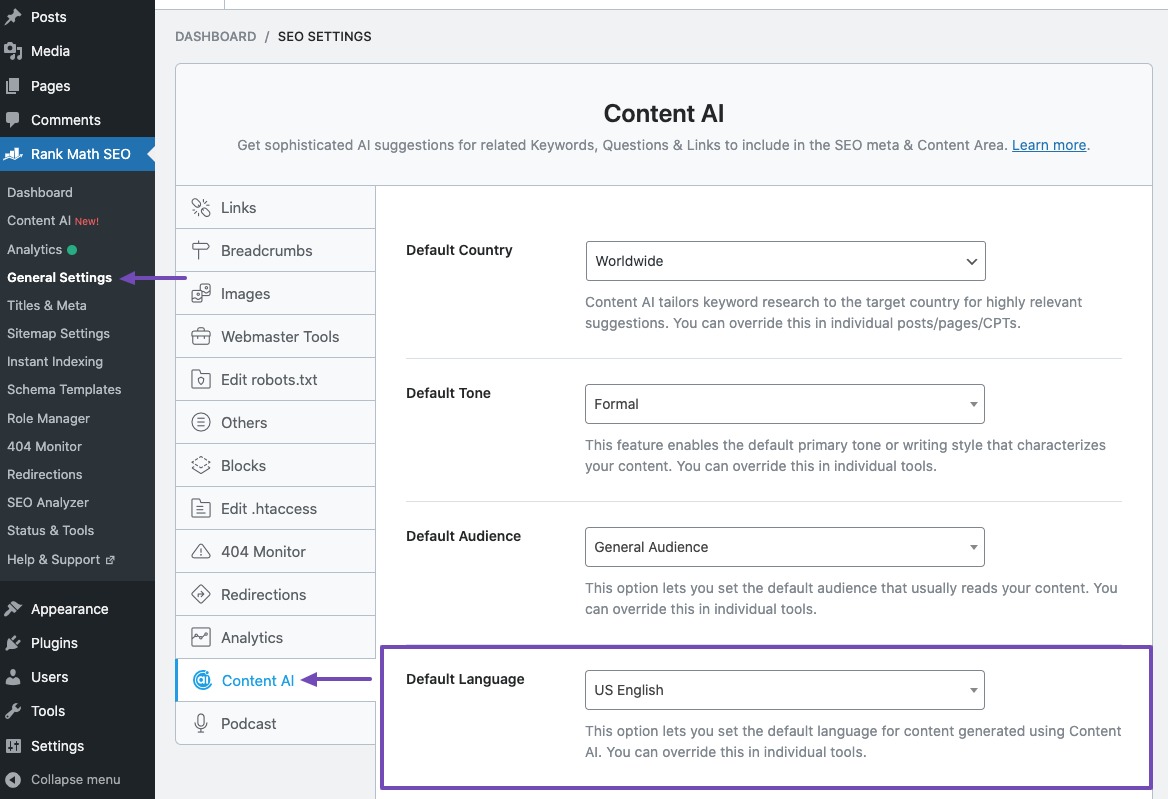Follow the Learn more link
Screen dimensions: 1168x799
point(1049,145)
